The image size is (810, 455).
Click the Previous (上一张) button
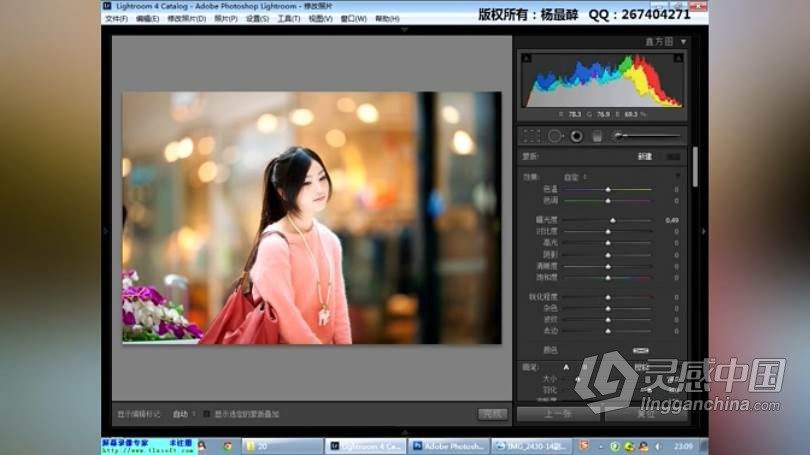coord(558,415)
